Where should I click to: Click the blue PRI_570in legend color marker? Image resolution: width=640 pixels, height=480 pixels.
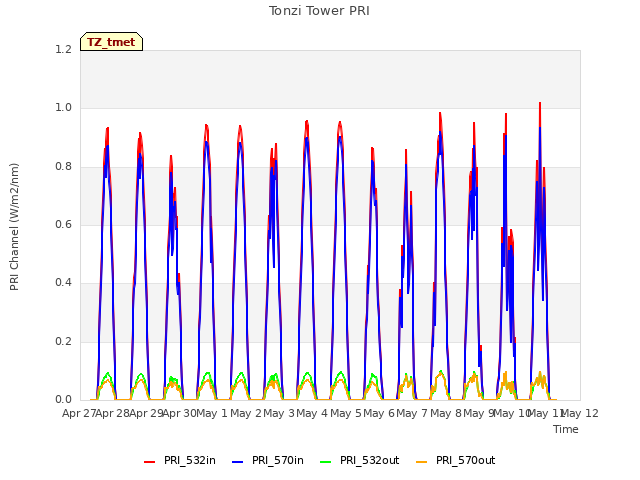click(238, 462)
